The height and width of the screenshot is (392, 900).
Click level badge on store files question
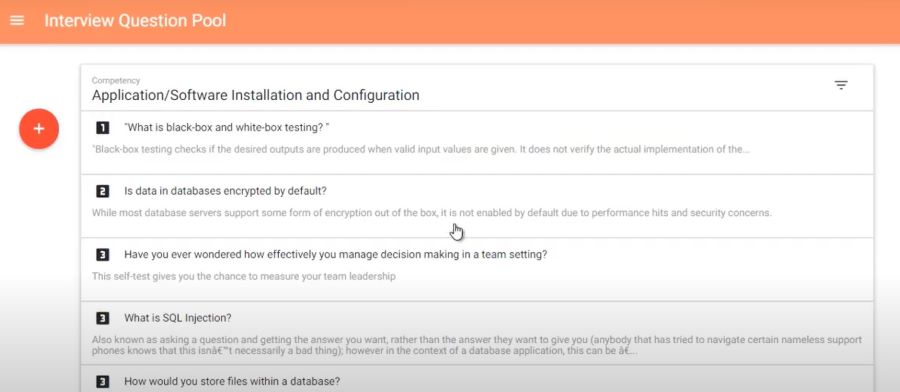102,381
